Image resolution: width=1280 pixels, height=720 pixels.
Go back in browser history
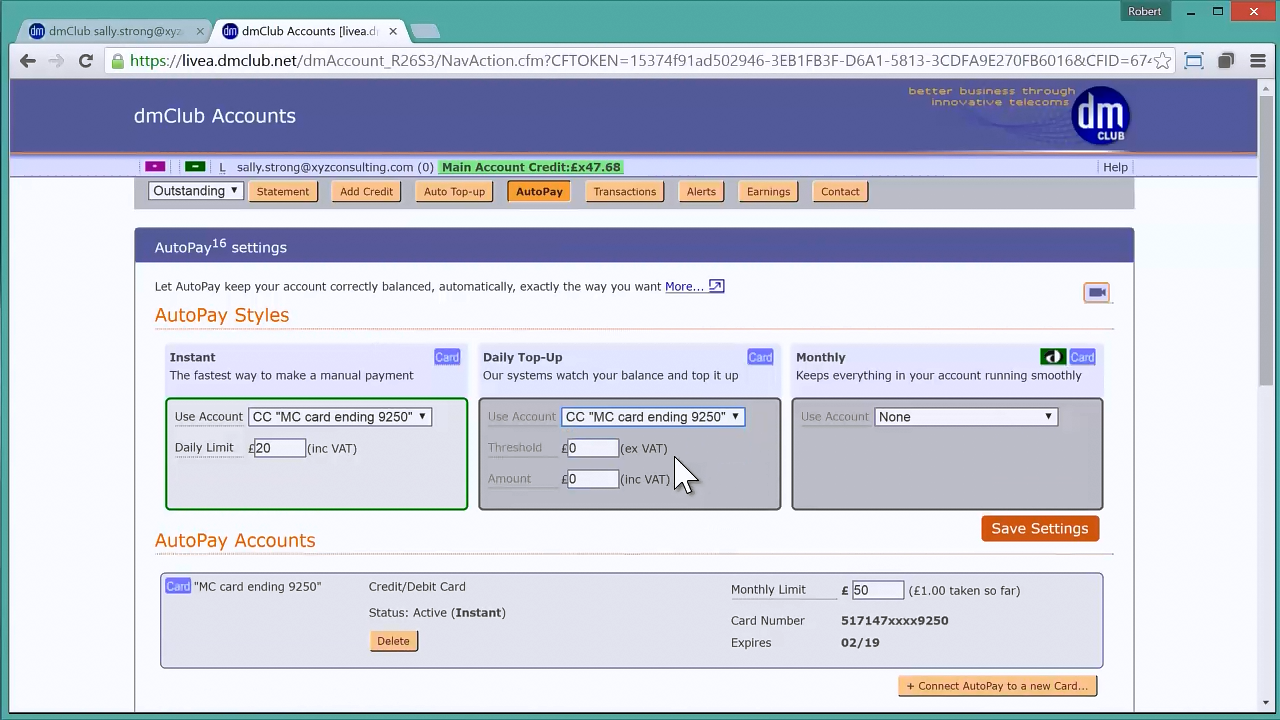[x=28, y=61]
